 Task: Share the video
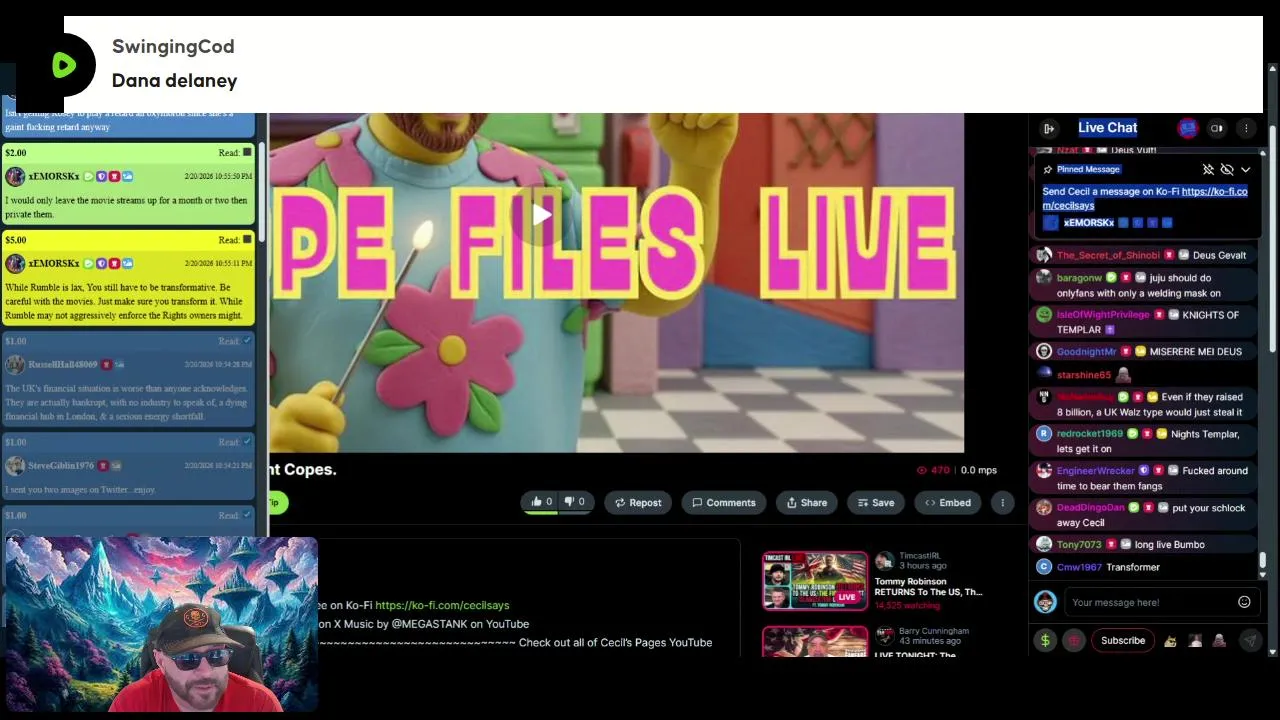807,503
